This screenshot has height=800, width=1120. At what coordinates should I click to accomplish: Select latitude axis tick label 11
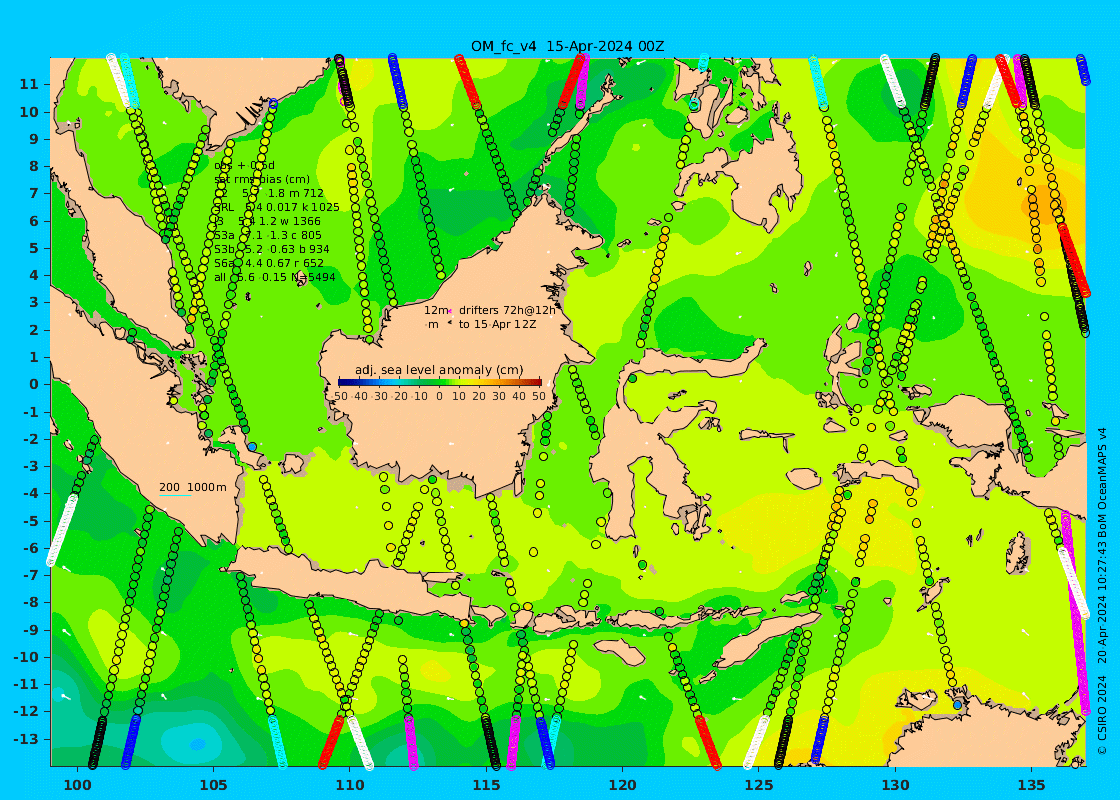(x=29, y=84)
